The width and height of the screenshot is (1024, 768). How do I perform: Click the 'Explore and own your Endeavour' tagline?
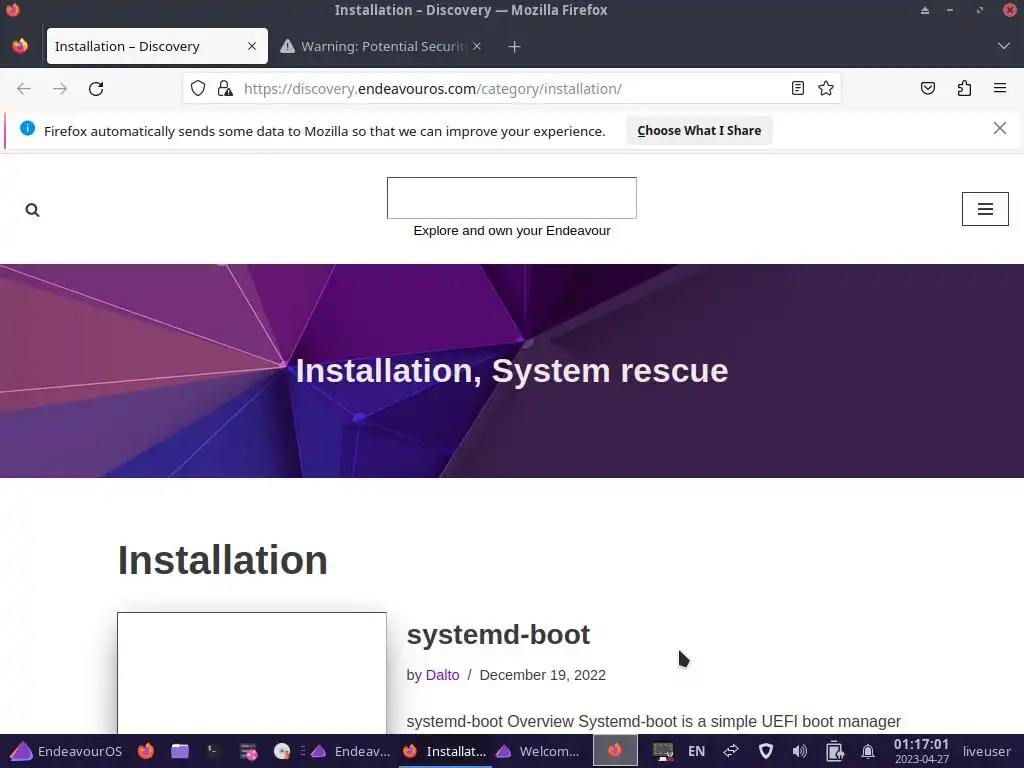click(511, 231)
